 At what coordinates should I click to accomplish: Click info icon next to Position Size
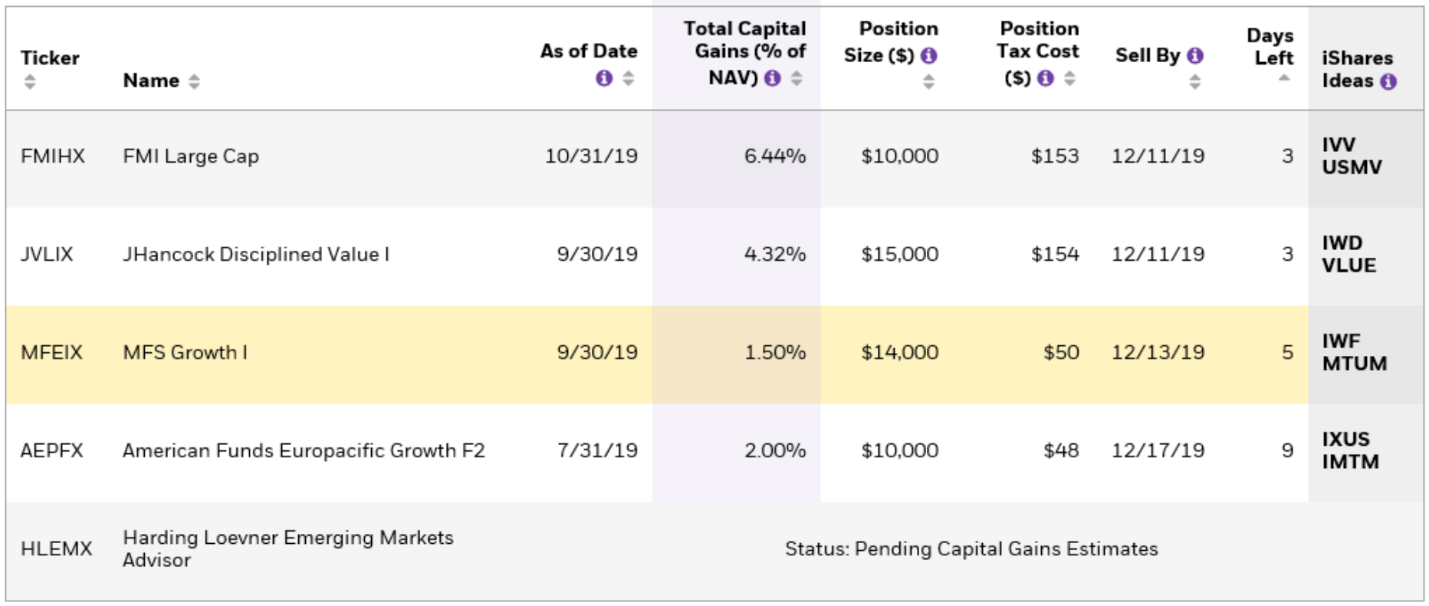929,56
